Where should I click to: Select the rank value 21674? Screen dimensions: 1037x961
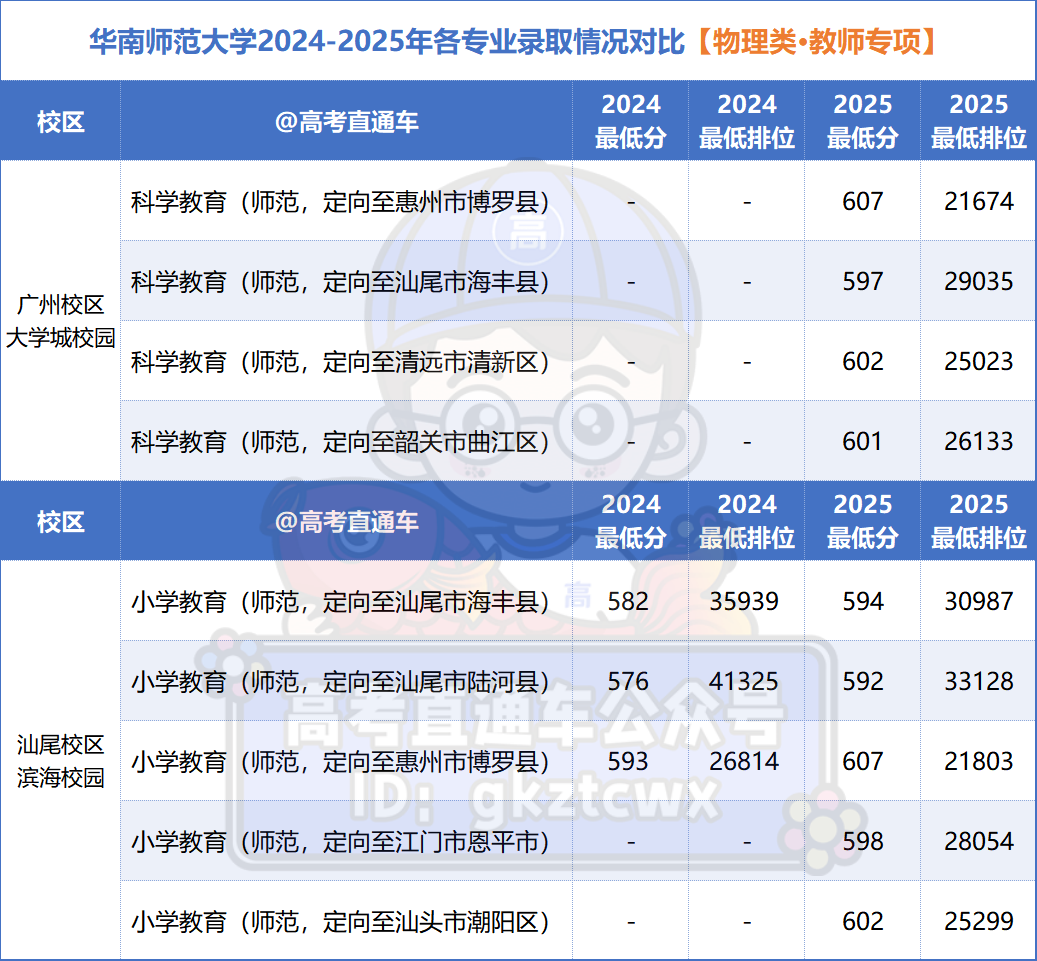pos(978,201)
